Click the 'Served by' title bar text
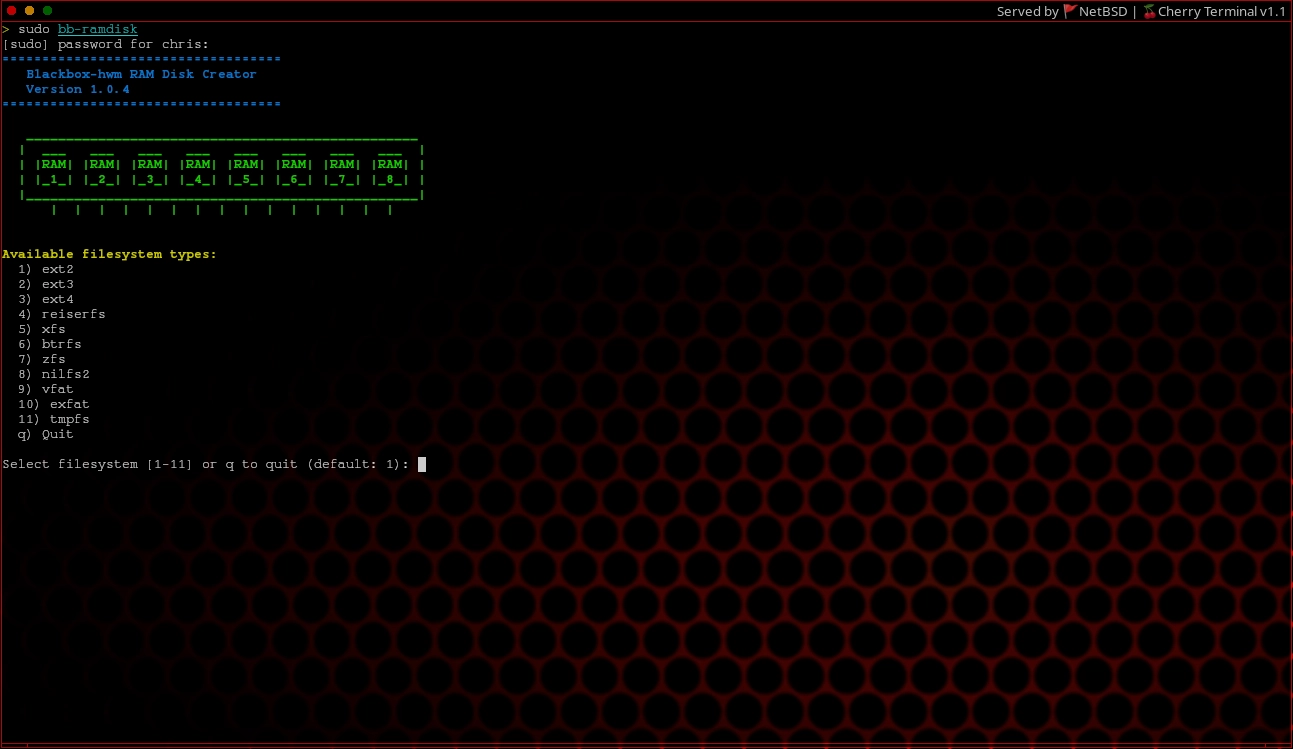1293x749 pixels. point(1027,11)
